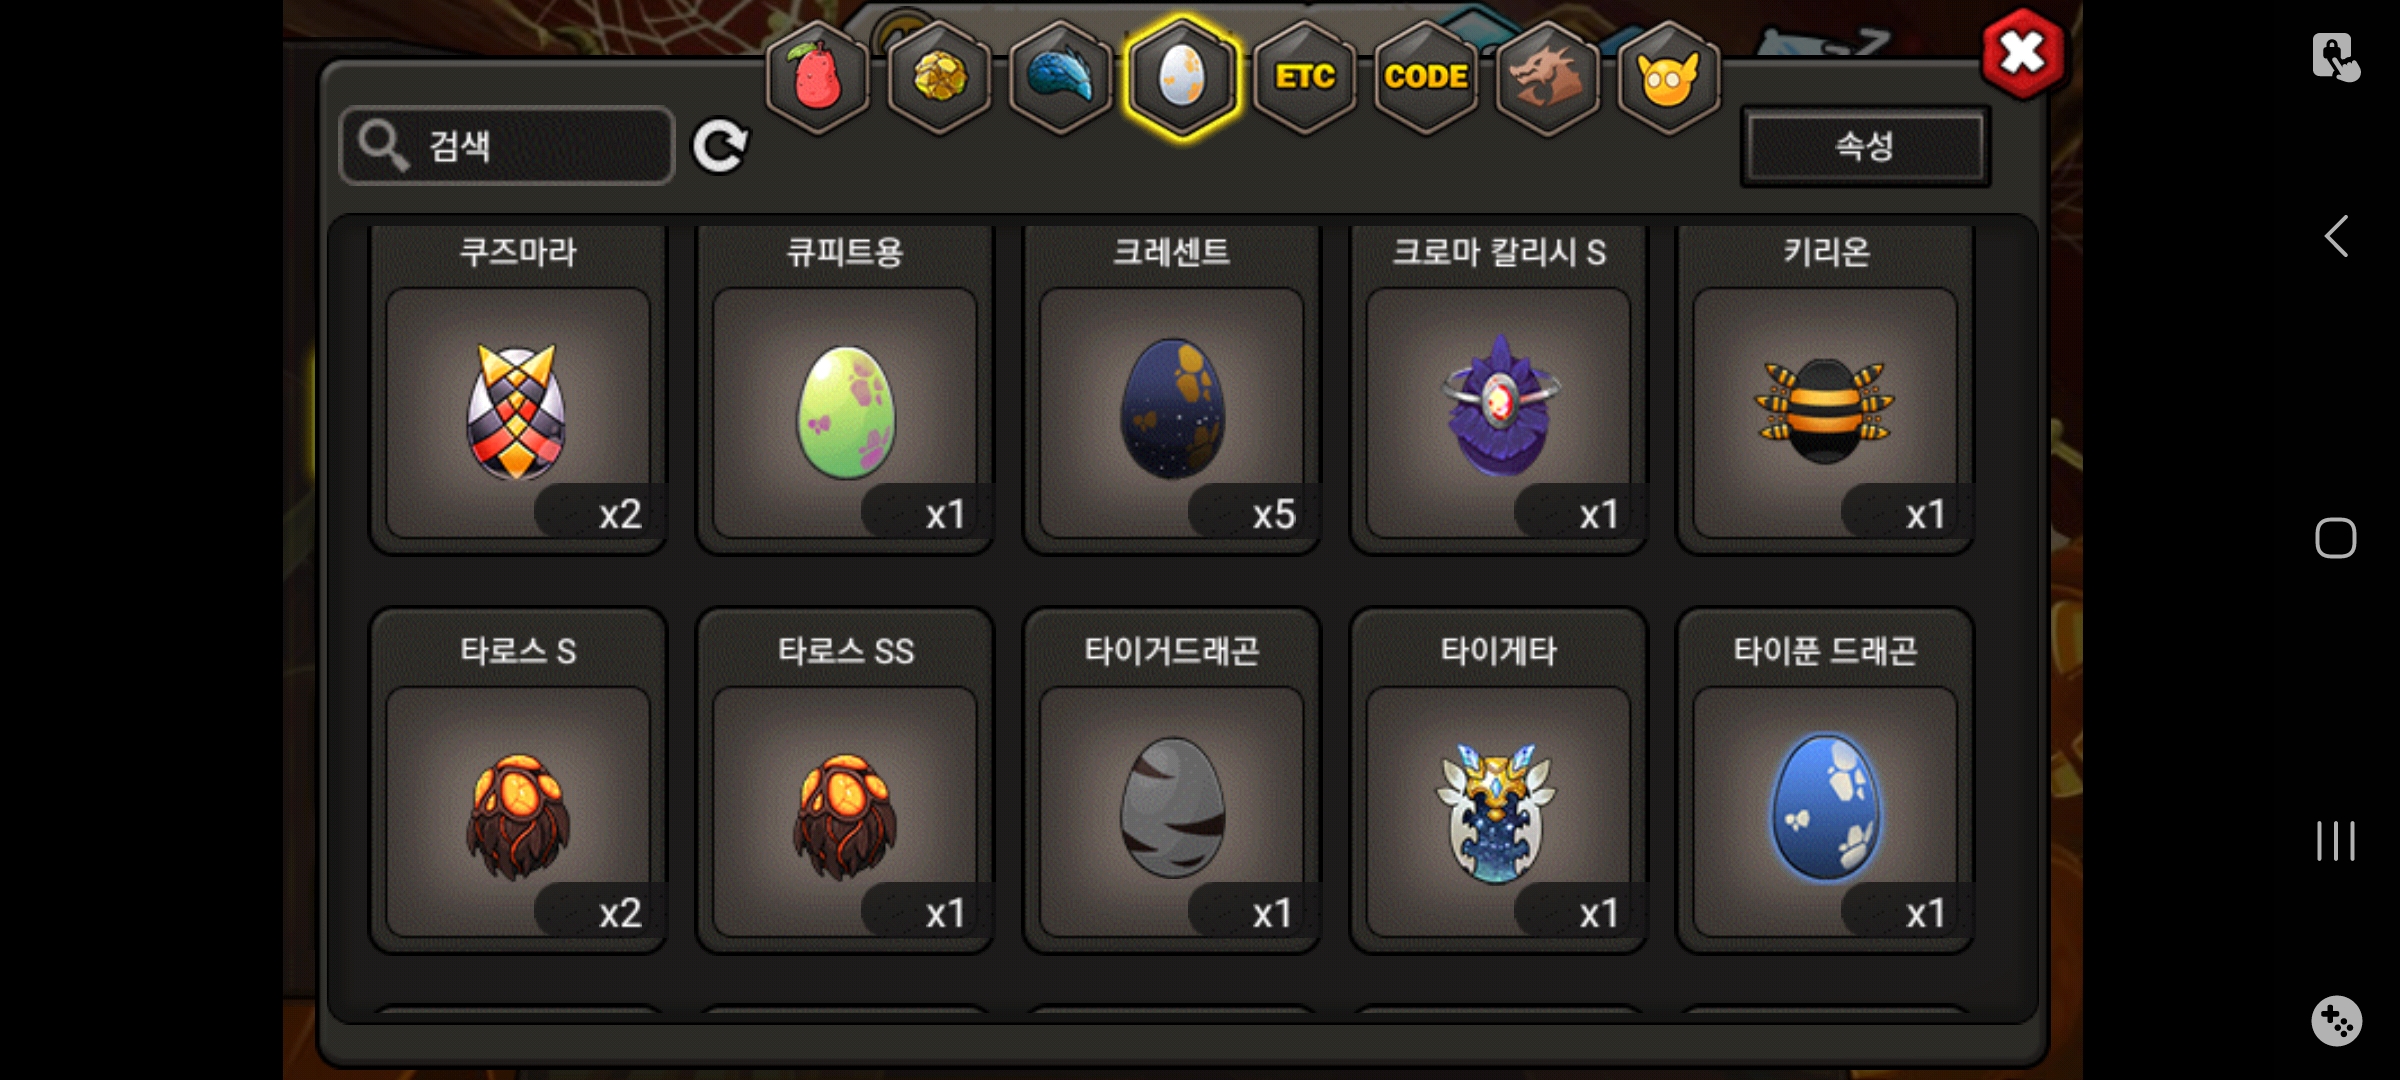Open the CODE tab
The width and height of the screenshot is (2400, 1080).
(1426, 78)
